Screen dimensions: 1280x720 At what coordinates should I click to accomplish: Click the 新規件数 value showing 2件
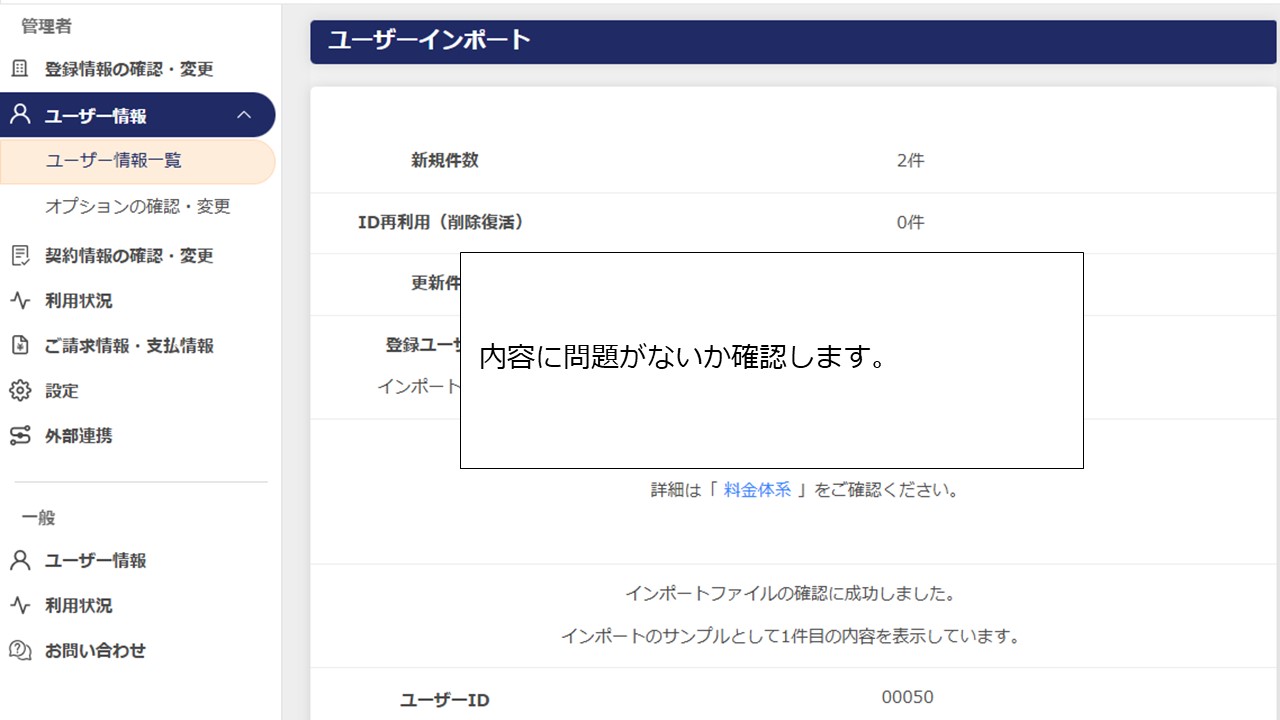click(x=909, y=160)
